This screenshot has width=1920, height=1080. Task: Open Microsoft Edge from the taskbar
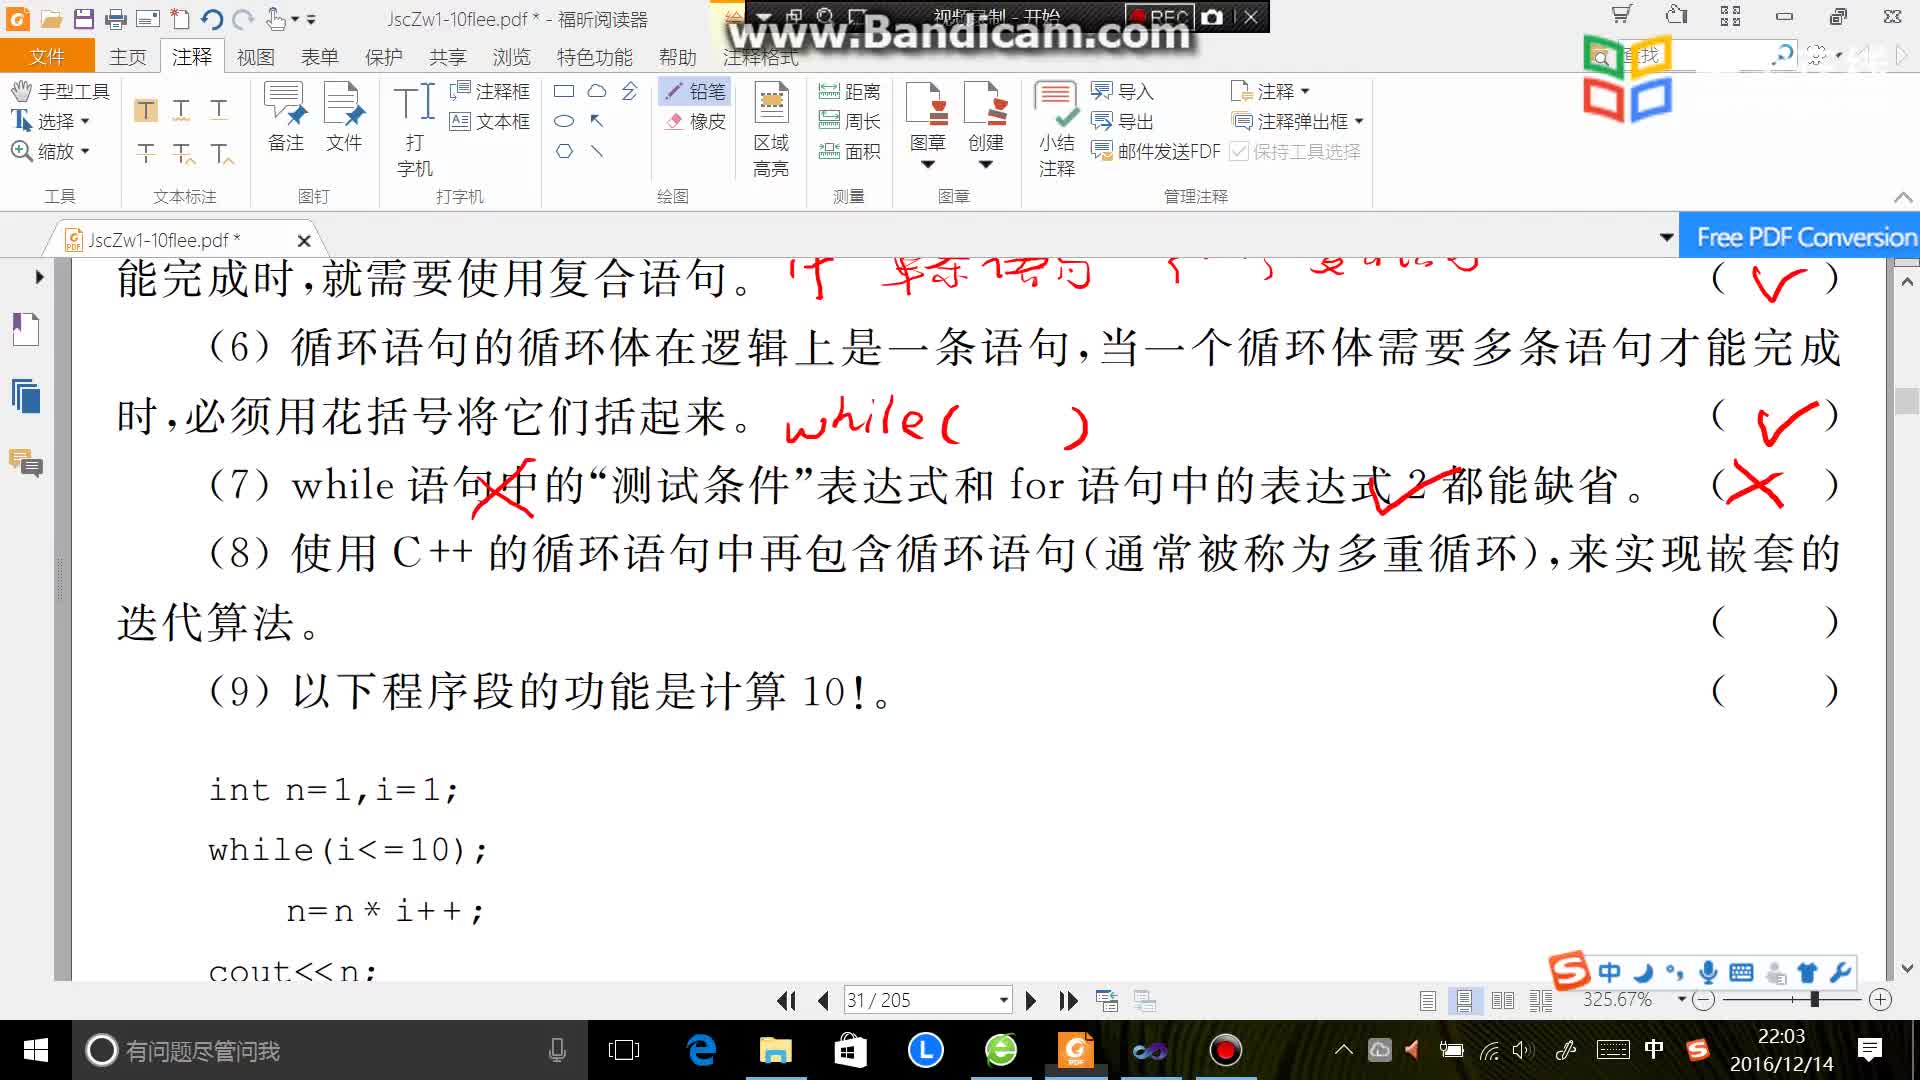click(x=701, y=1050)
